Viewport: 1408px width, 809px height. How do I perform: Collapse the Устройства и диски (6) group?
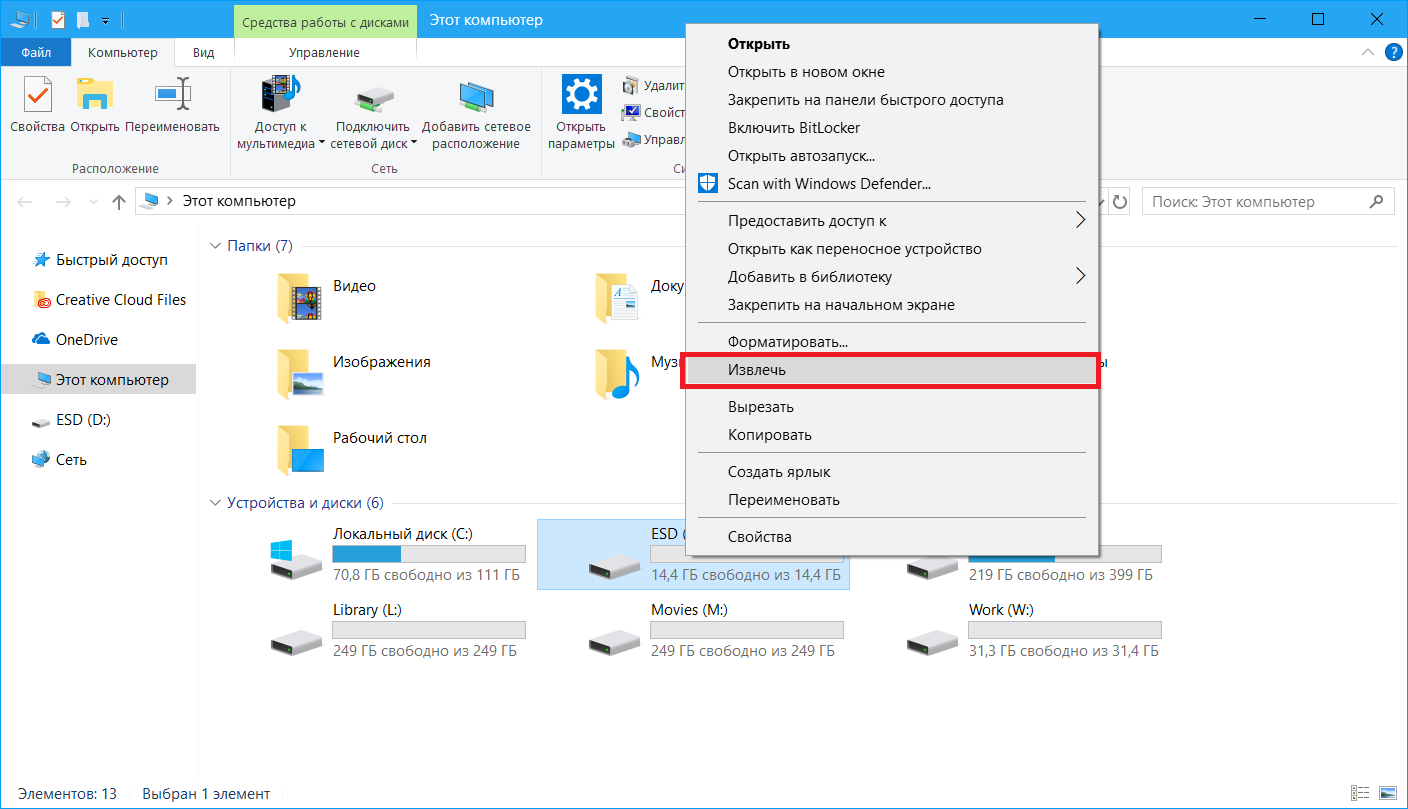(215, 503)
